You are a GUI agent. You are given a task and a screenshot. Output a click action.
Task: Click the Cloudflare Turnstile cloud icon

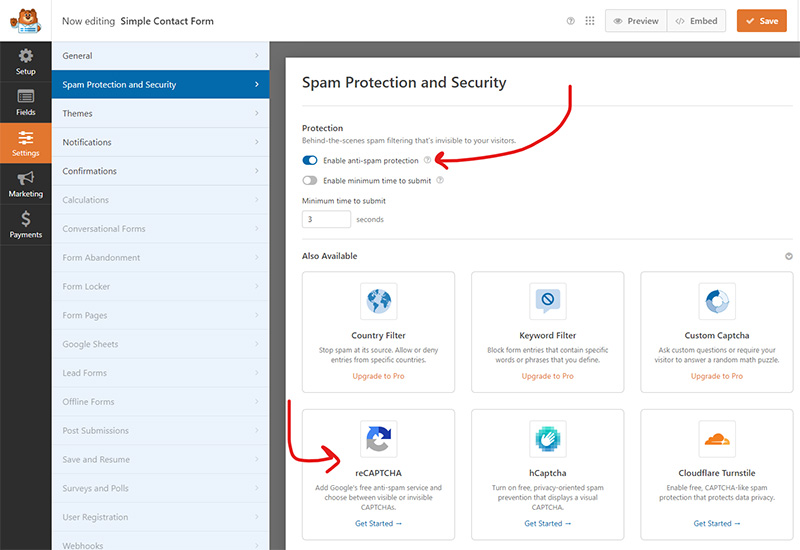(717, 439)
